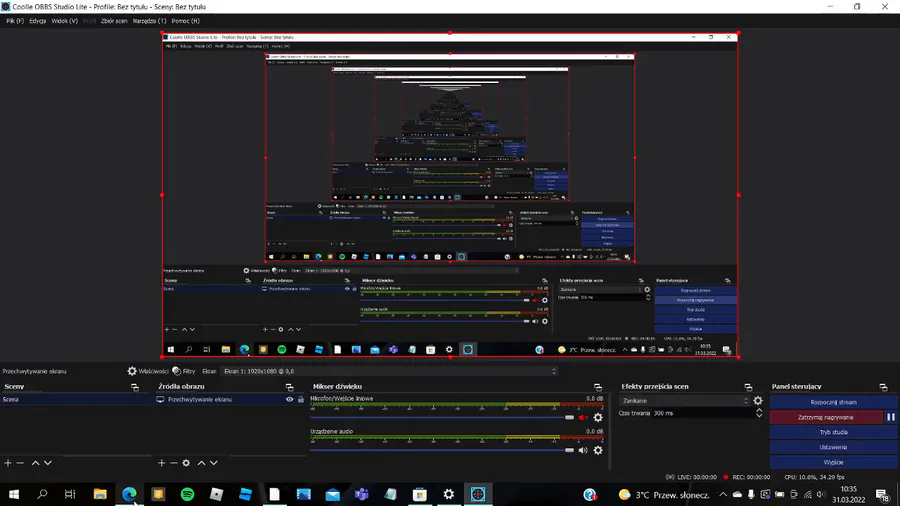Open transition settings gear next to Zanikanie
Screen dimensions: 900x506
pos(758,400)
